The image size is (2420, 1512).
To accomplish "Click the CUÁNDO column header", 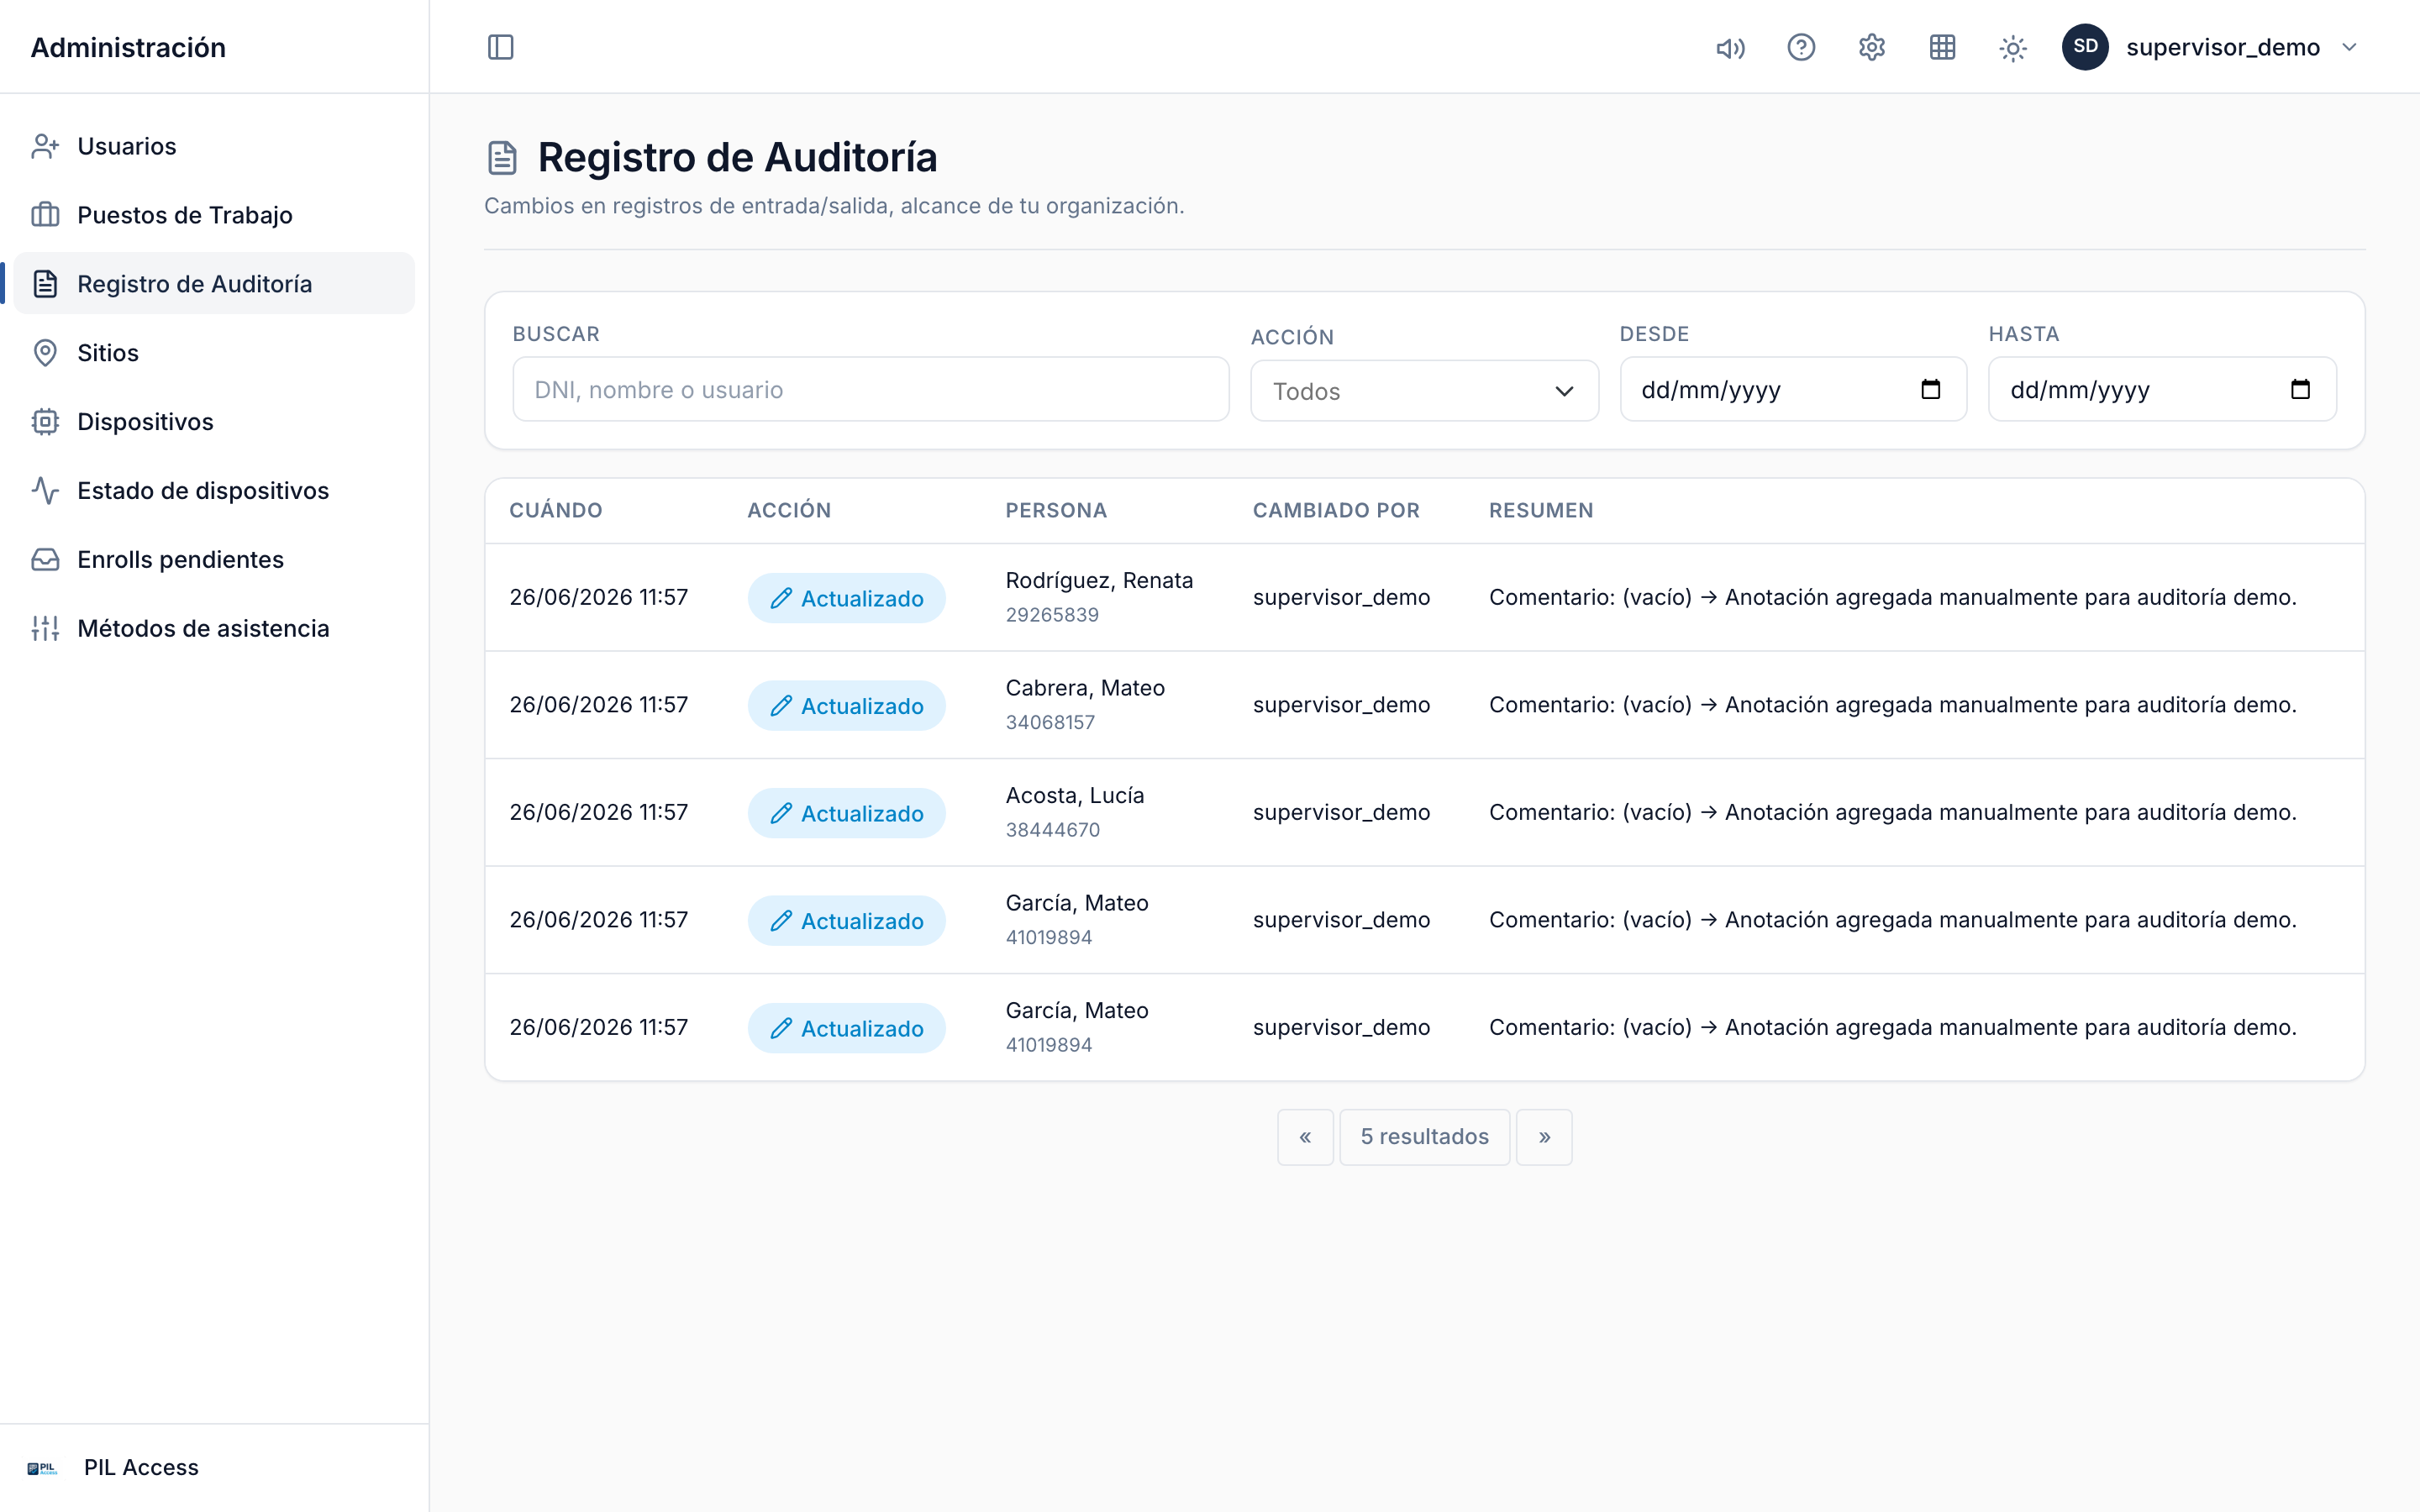I will pos(556,511).
